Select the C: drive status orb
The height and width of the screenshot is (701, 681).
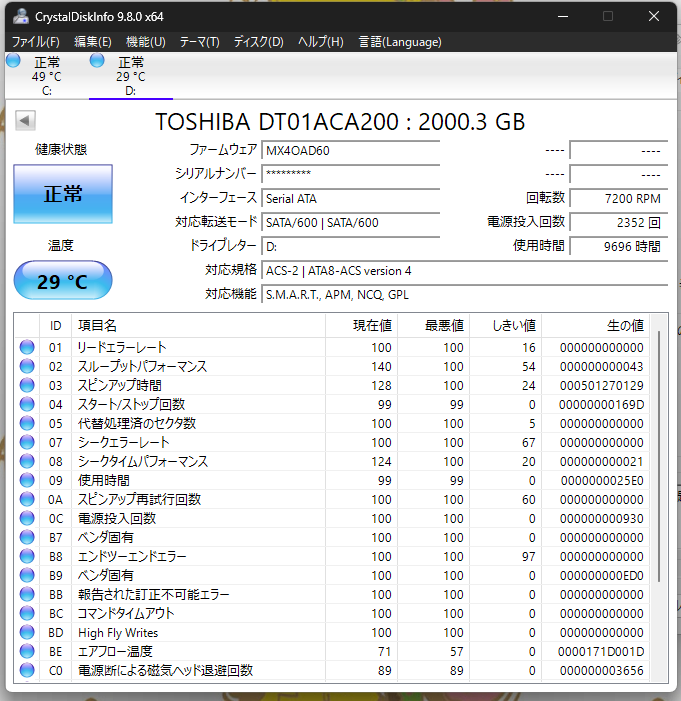[x=13, y=60]
